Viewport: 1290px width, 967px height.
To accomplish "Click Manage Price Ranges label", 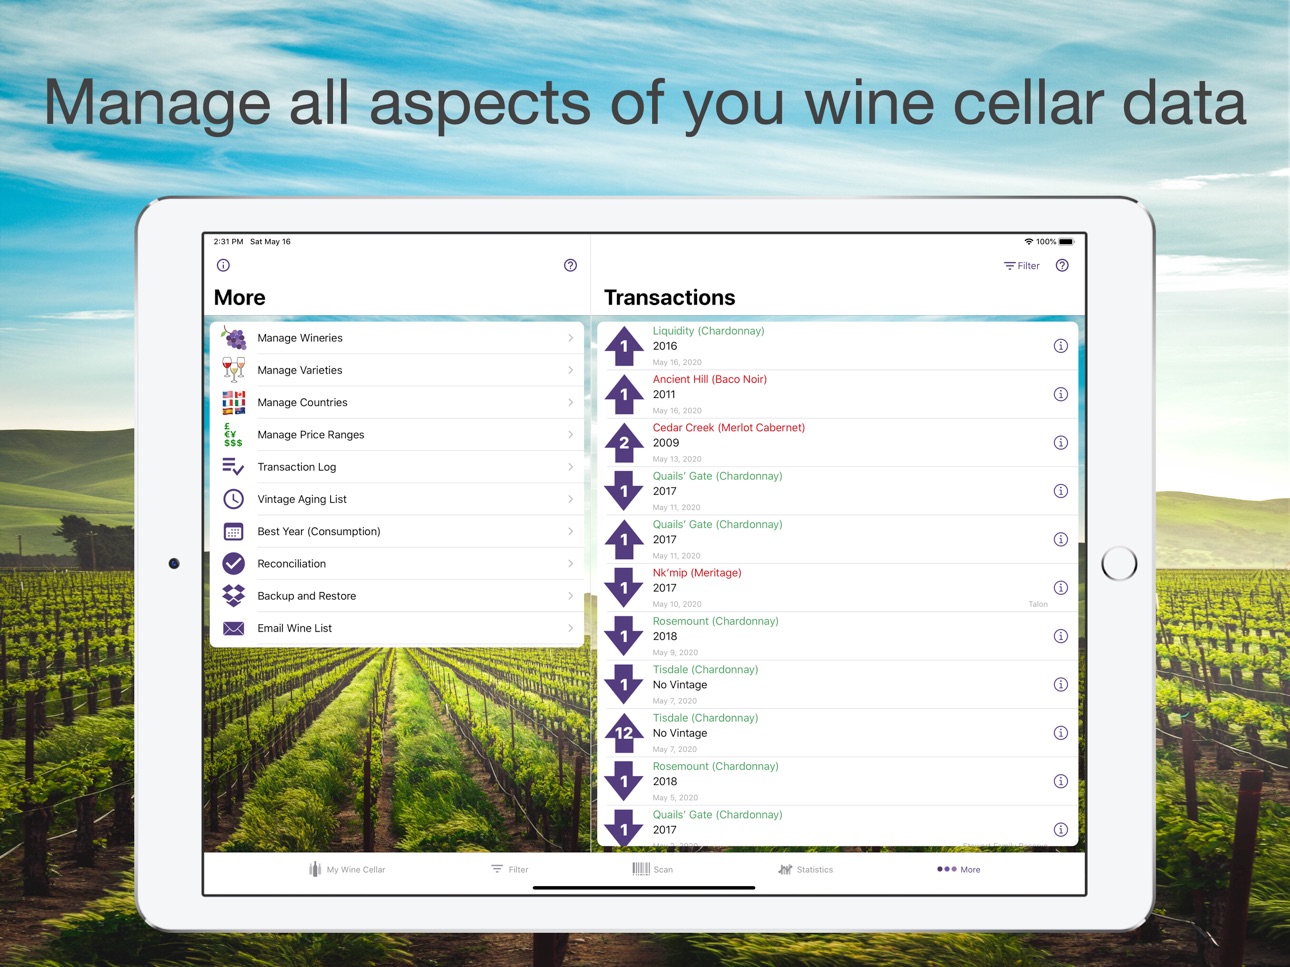I will click(x=311, y=435).
